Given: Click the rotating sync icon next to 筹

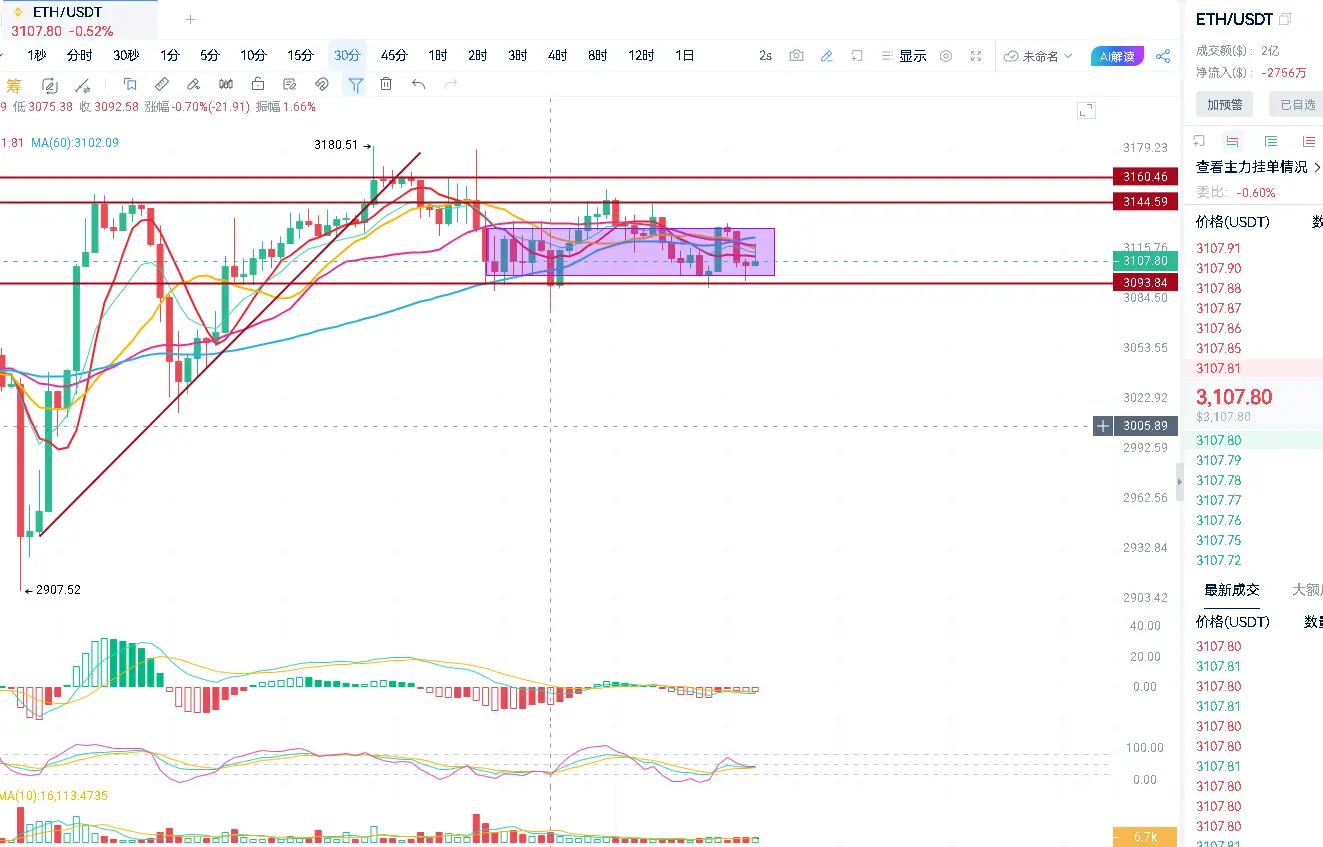Looking at the screenshot, I should tap(49, 85).
